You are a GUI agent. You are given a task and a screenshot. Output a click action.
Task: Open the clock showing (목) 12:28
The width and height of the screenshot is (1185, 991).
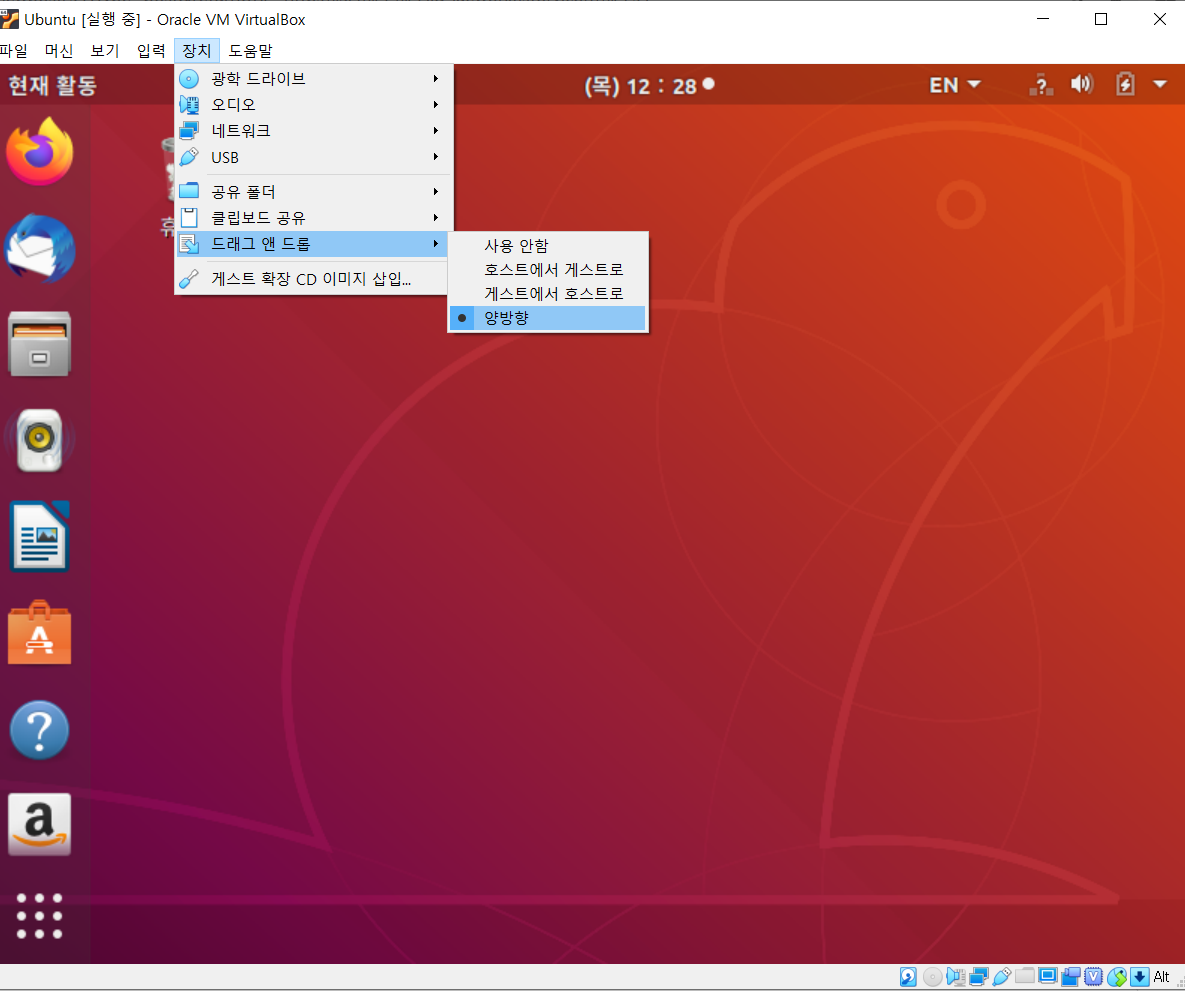649,86
